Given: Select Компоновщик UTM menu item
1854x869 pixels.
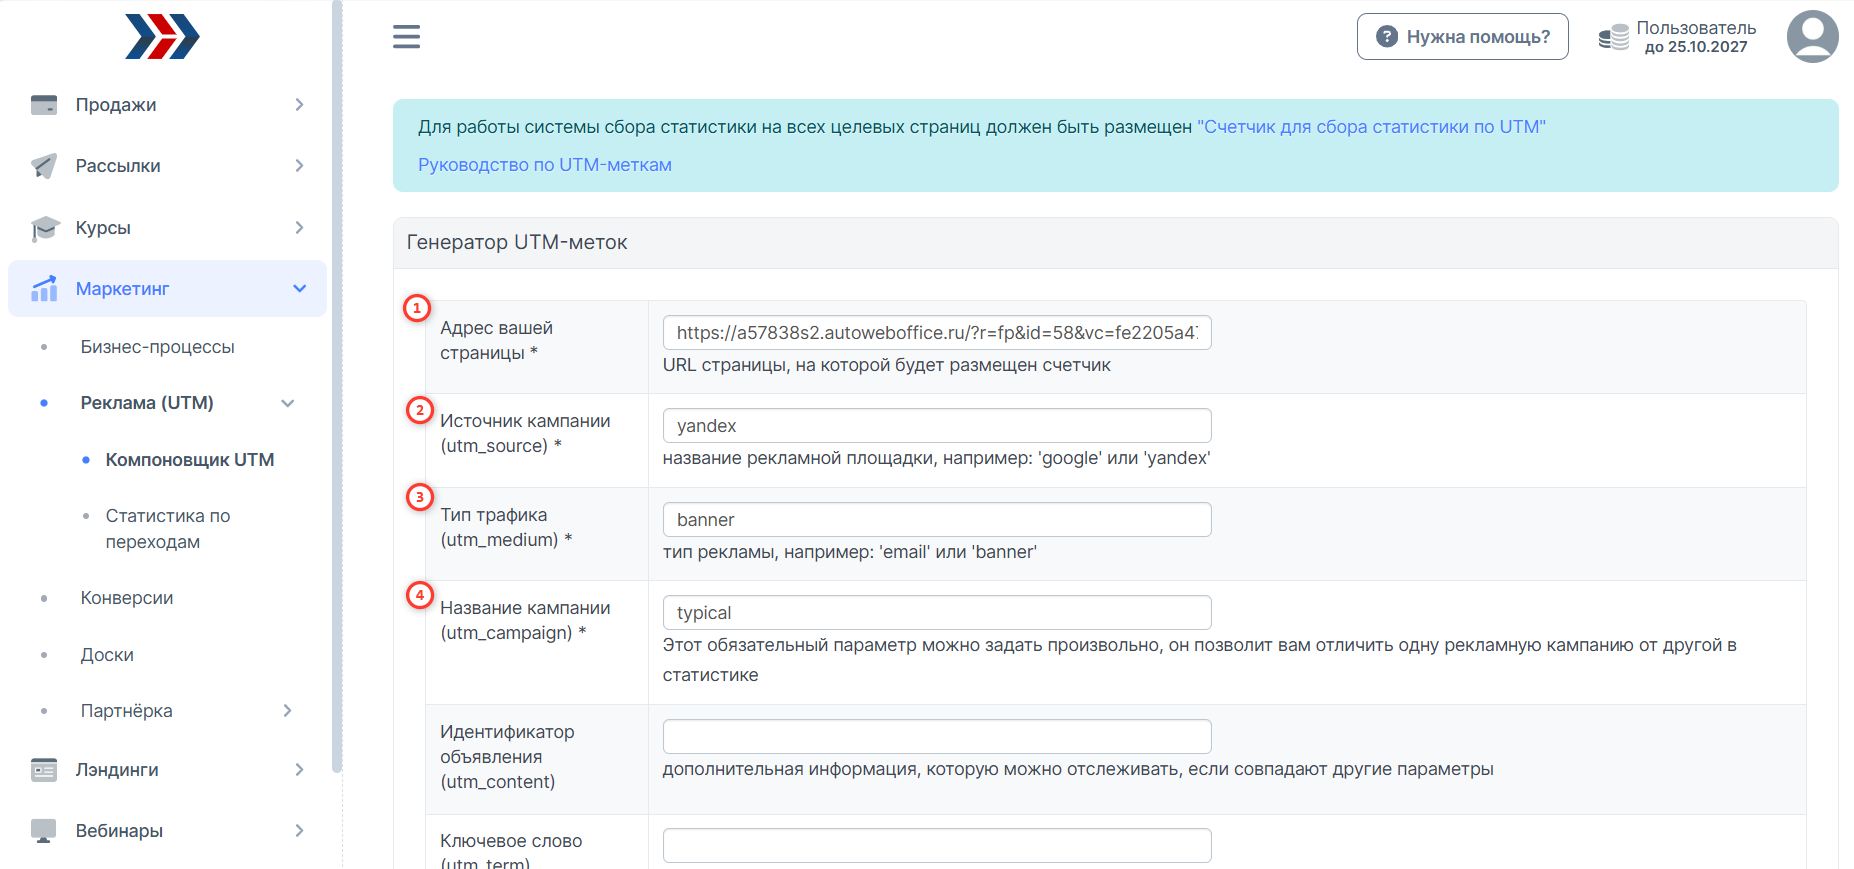Looking at the screenshot, I should [x=190, y=460].
